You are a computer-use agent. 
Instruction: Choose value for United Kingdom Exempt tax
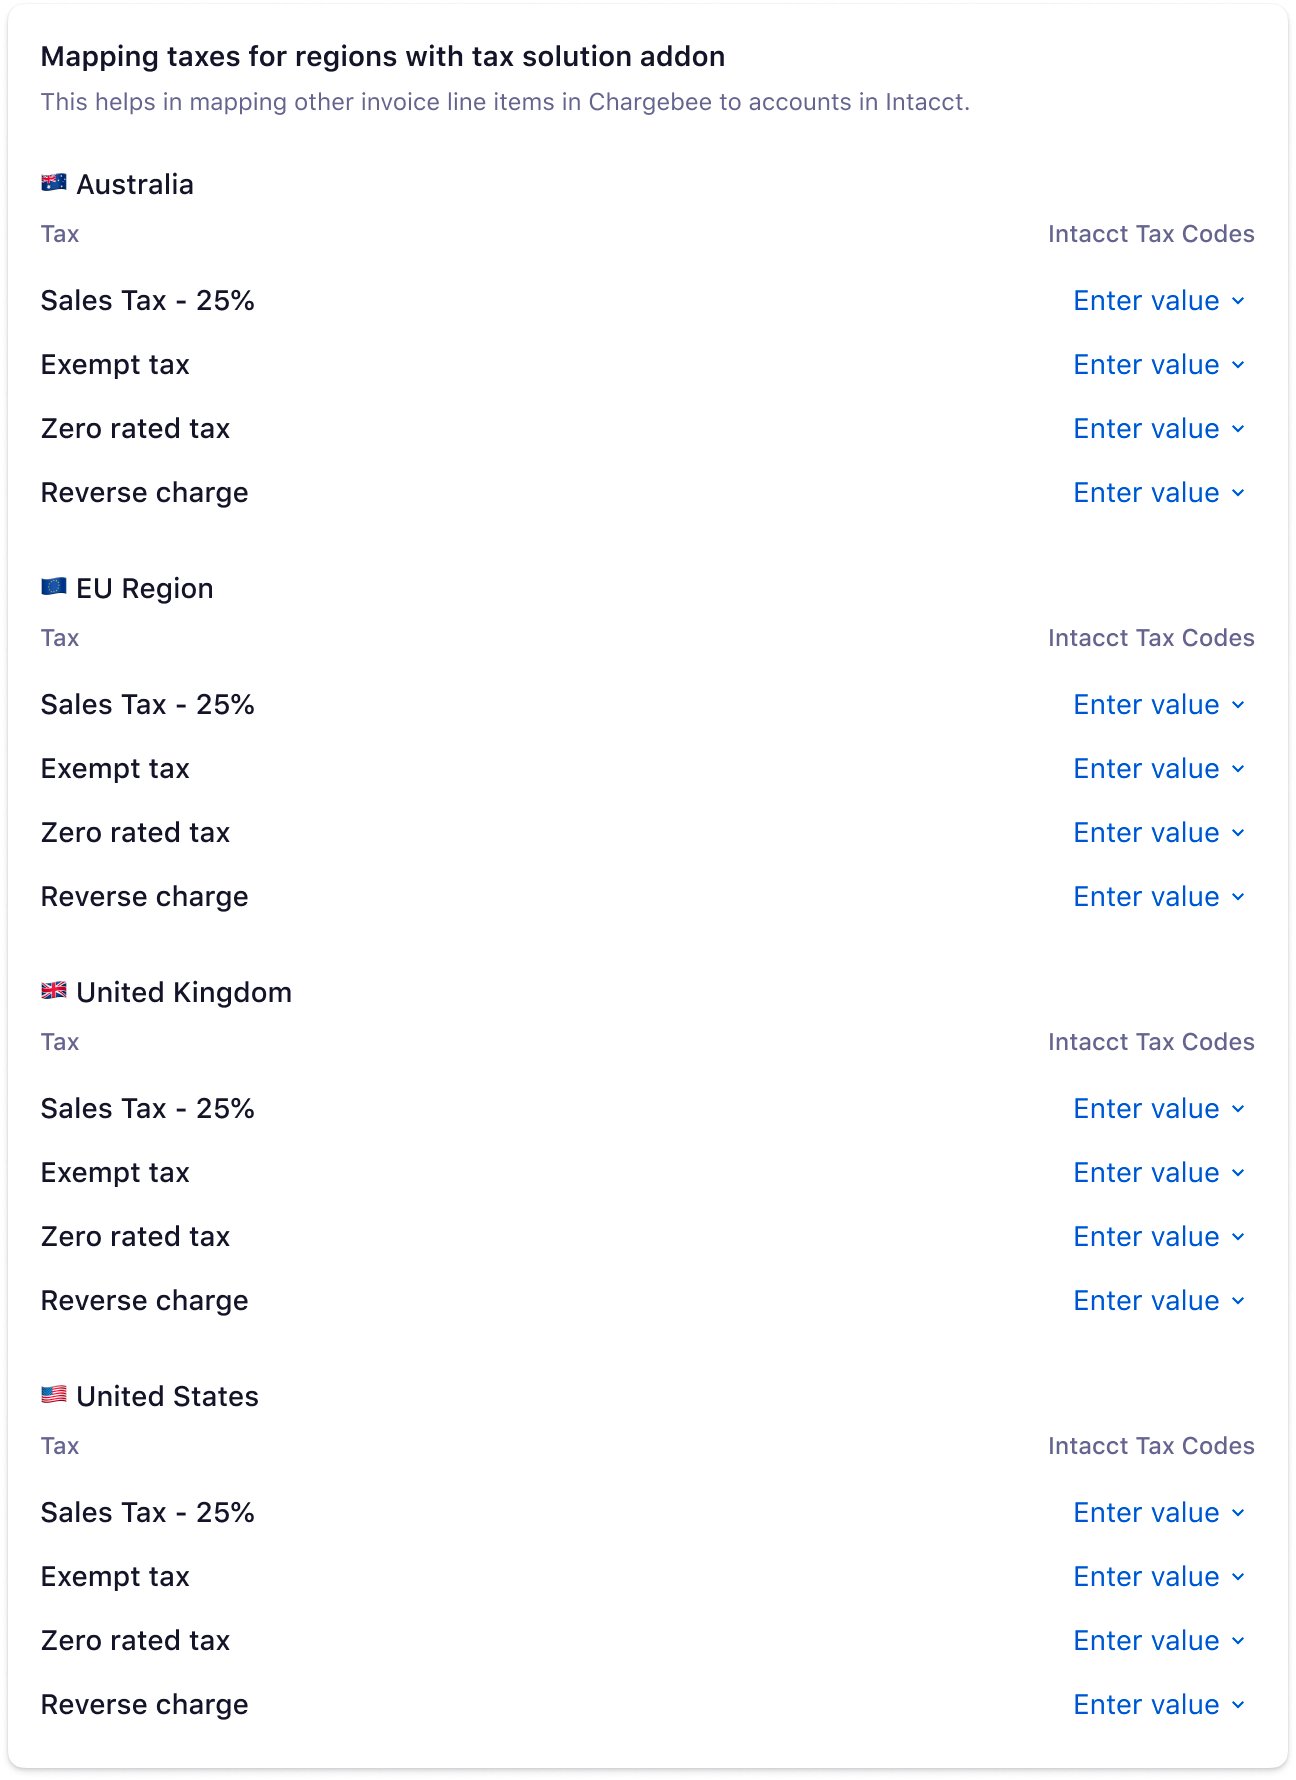click(x=1159, y=1173)
